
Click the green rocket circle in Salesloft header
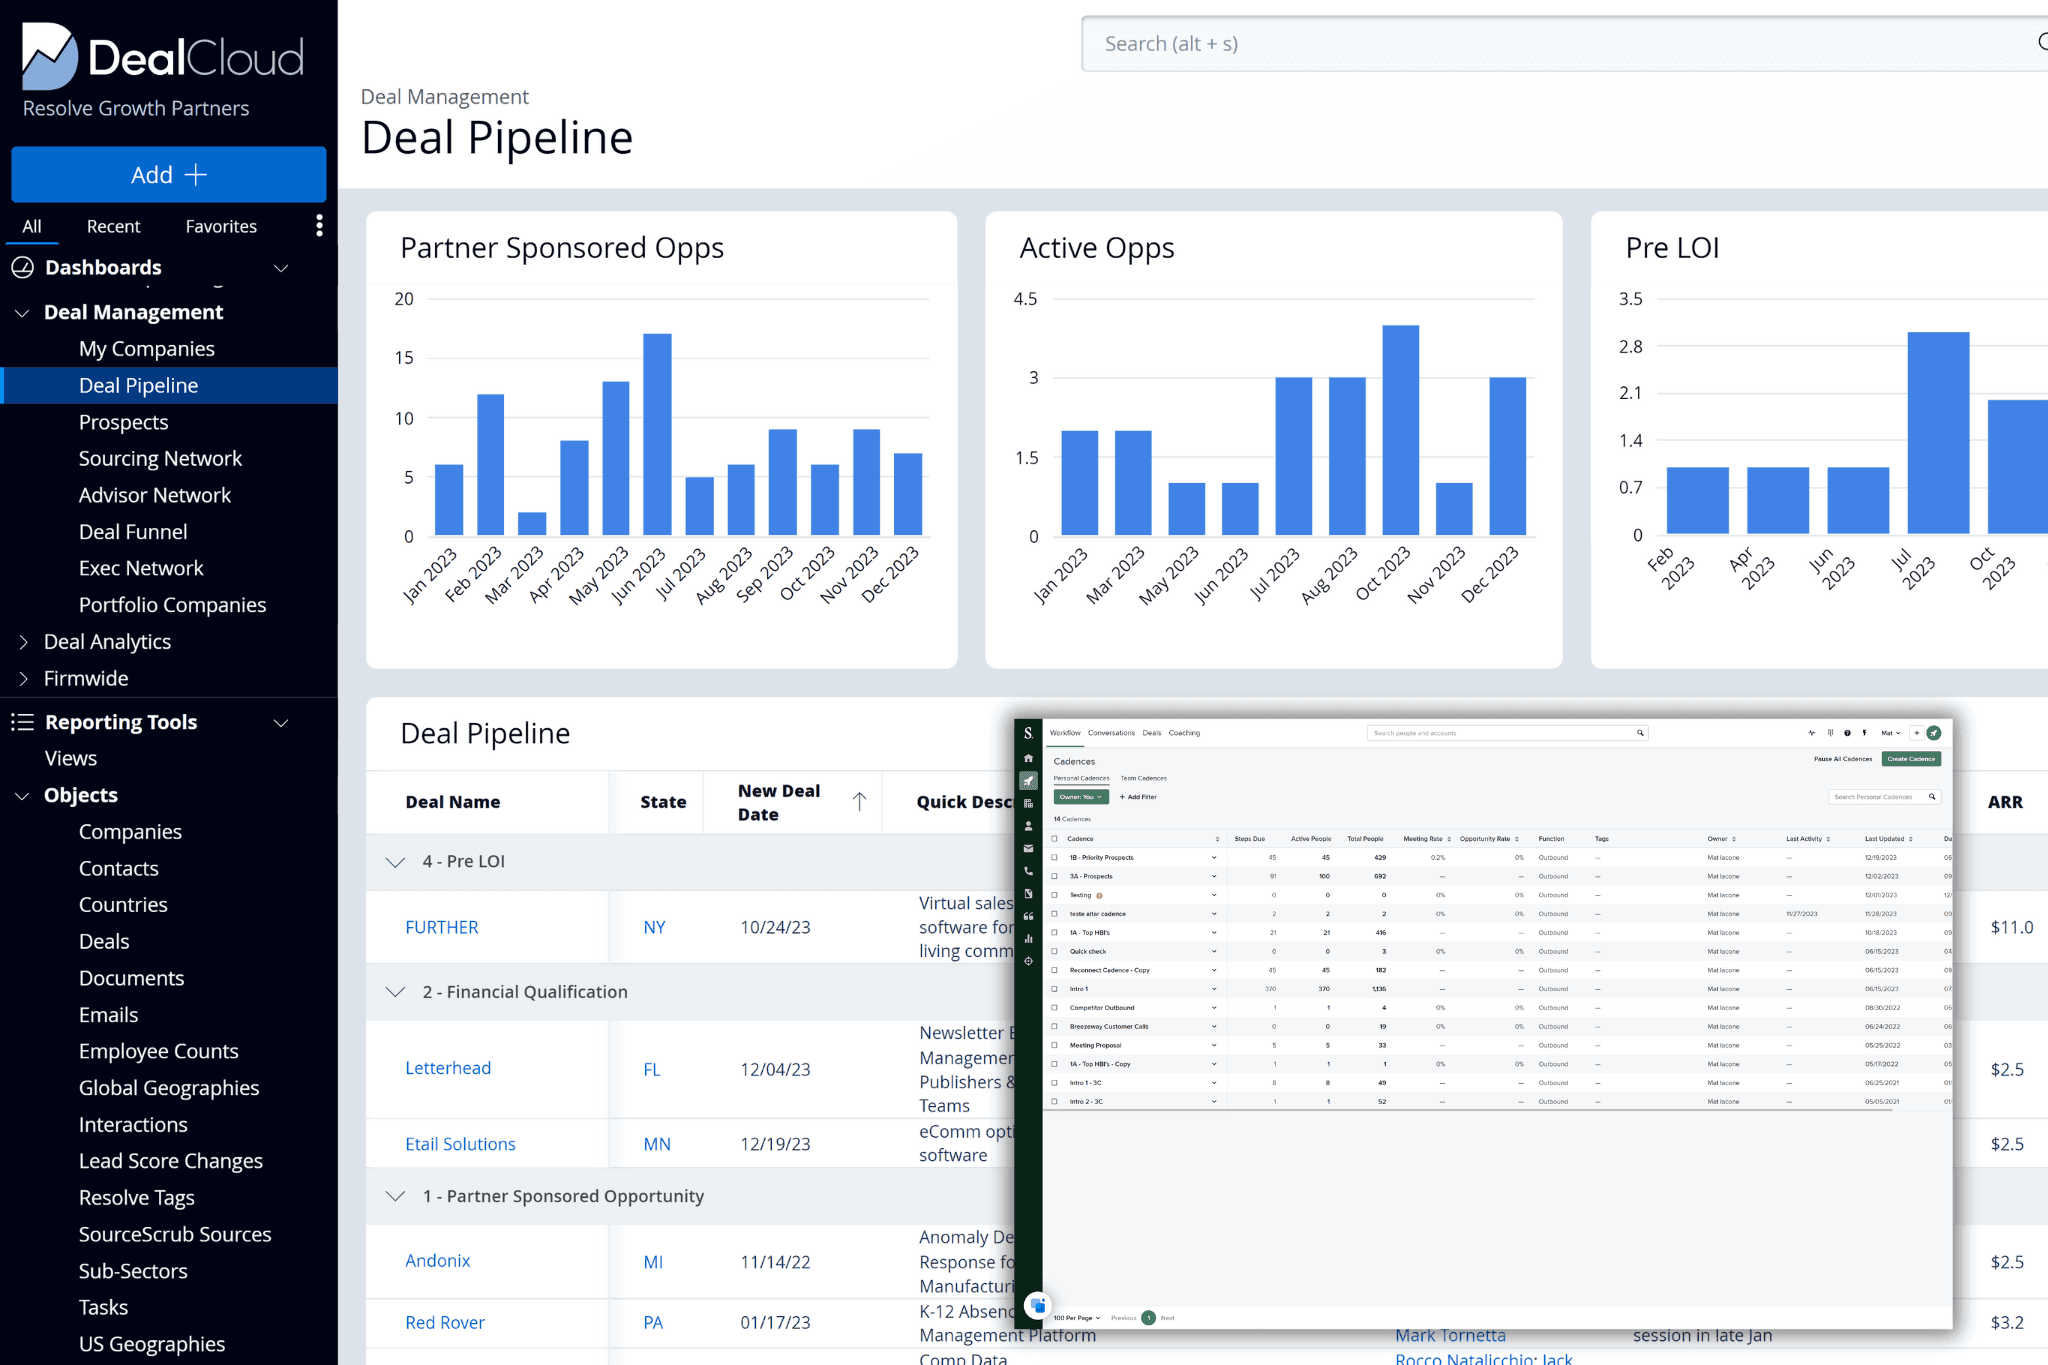[x=1934, y=733]
